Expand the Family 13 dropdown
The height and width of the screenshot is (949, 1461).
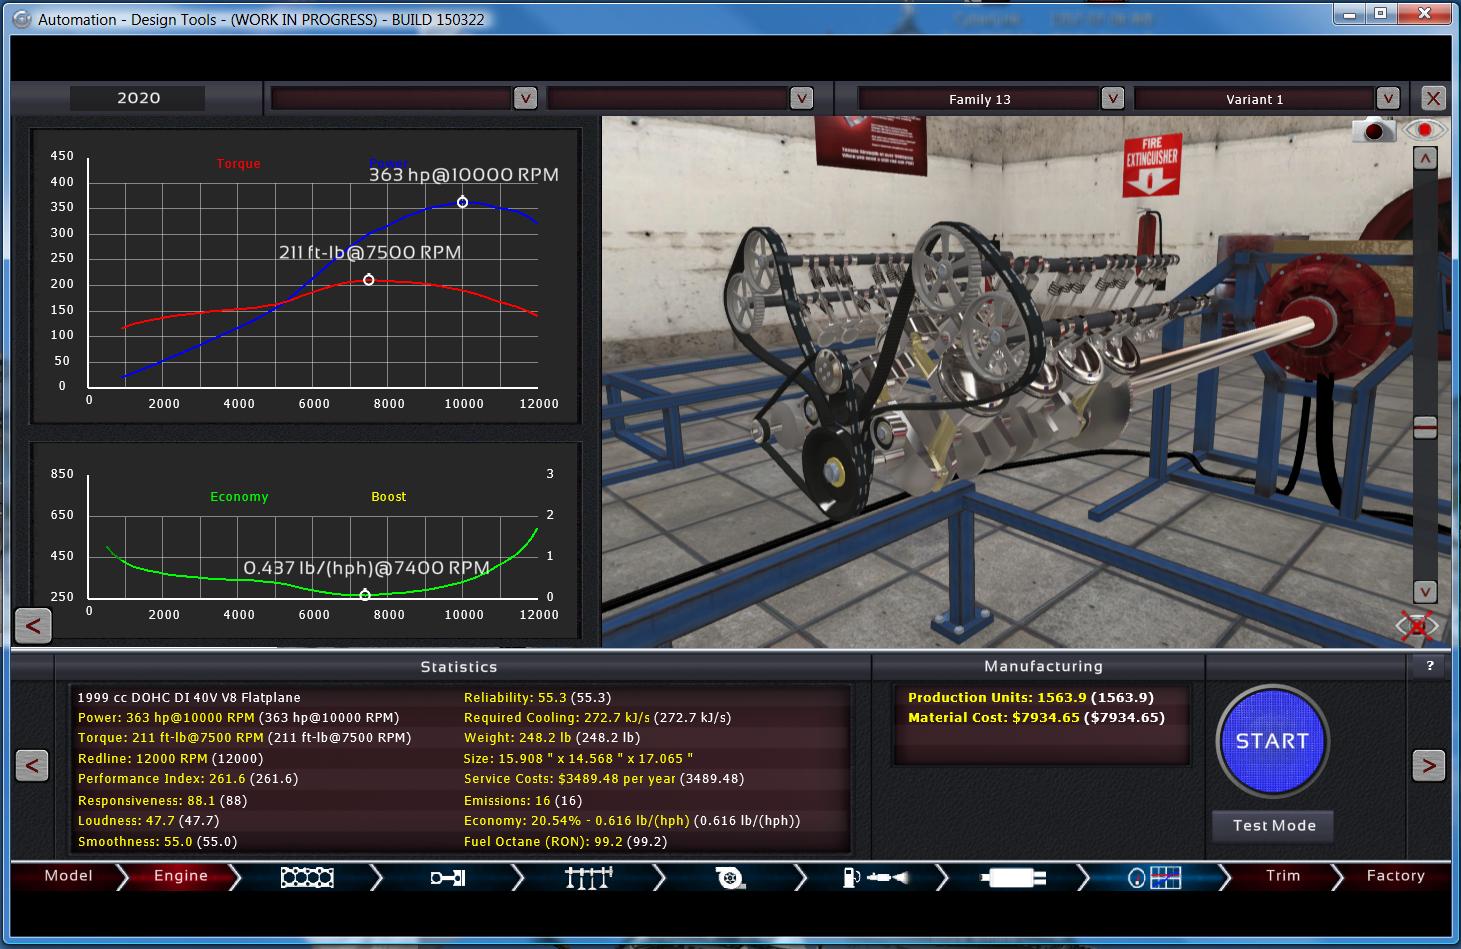pos(1112,98)
